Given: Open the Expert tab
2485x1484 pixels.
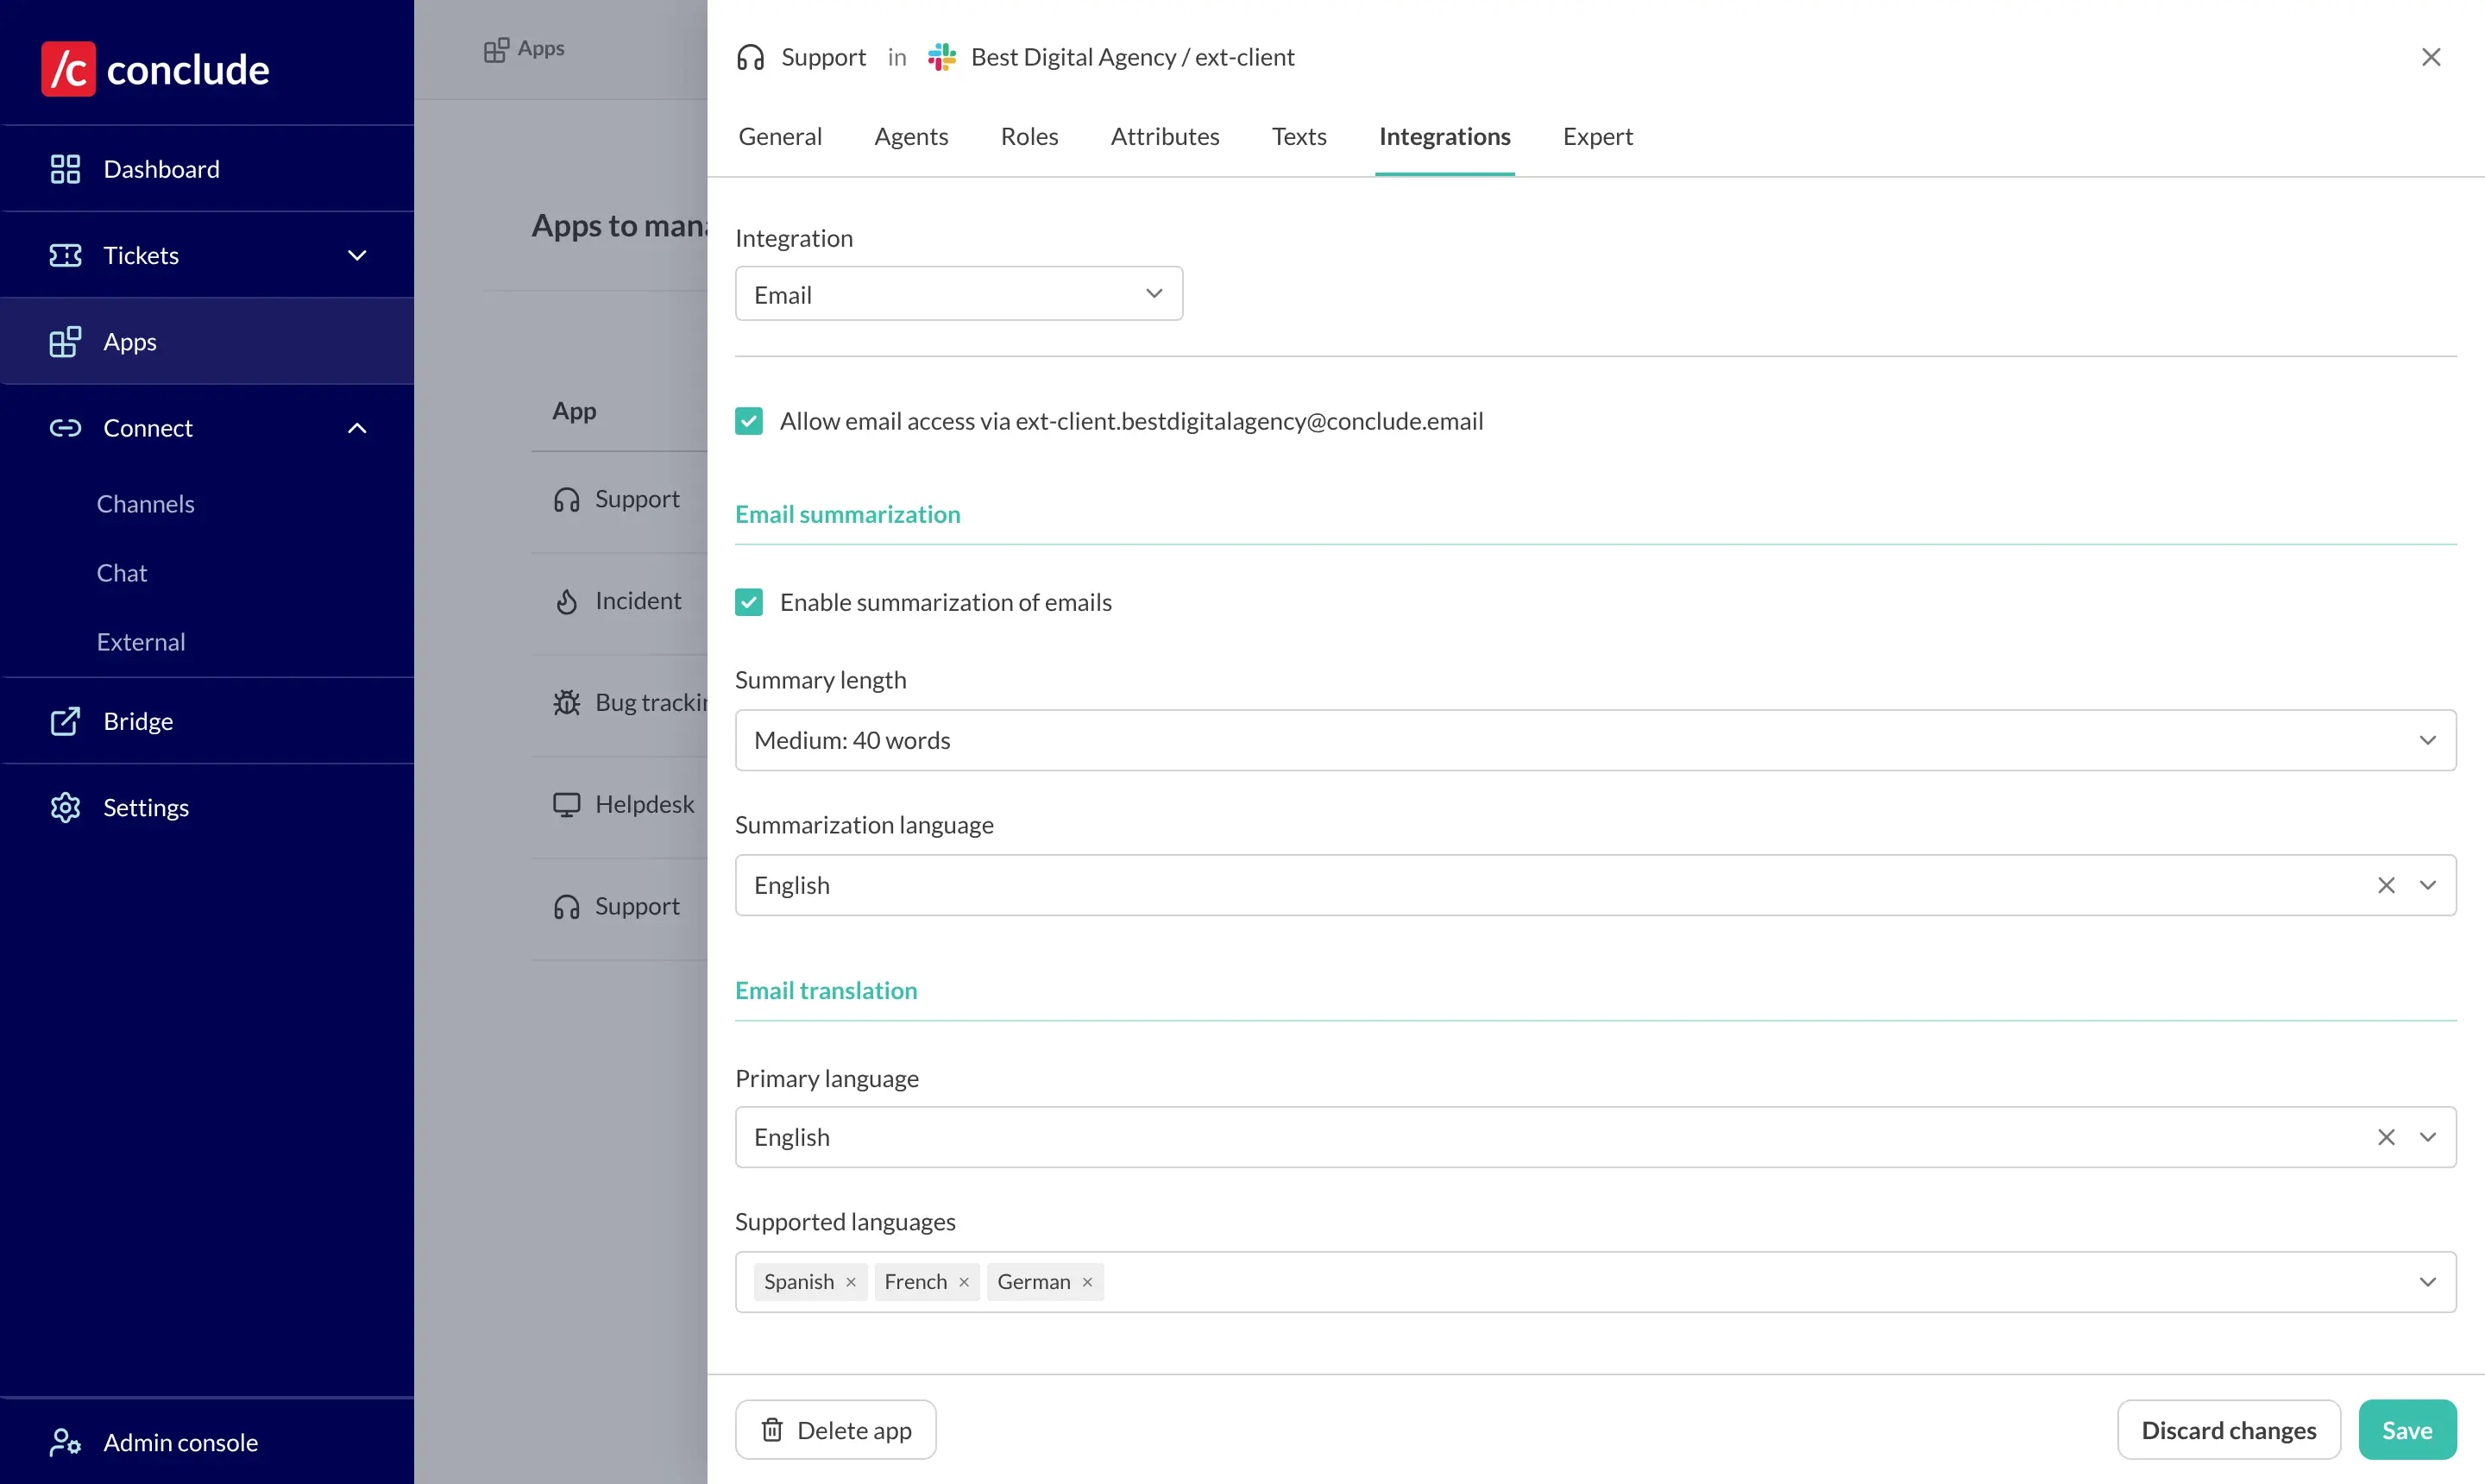Looking at the screenshot, I should (1597, 137).
